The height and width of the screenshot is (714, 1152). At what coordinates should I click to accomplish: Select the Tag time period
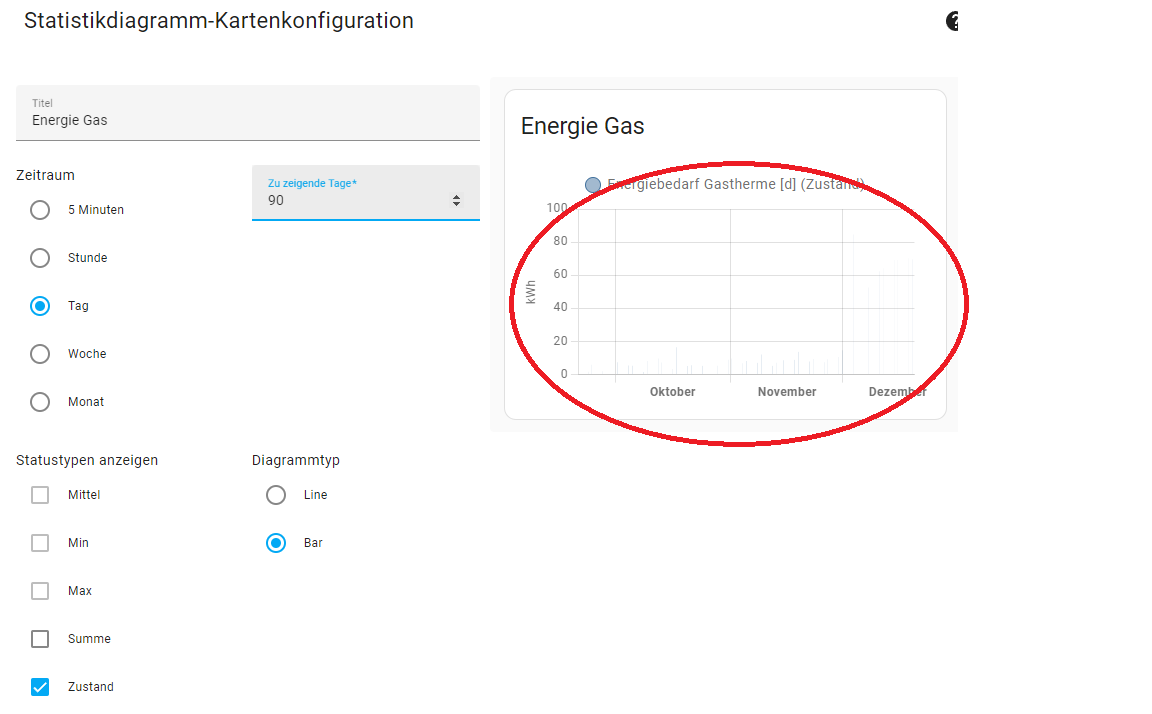pos(40,306)
